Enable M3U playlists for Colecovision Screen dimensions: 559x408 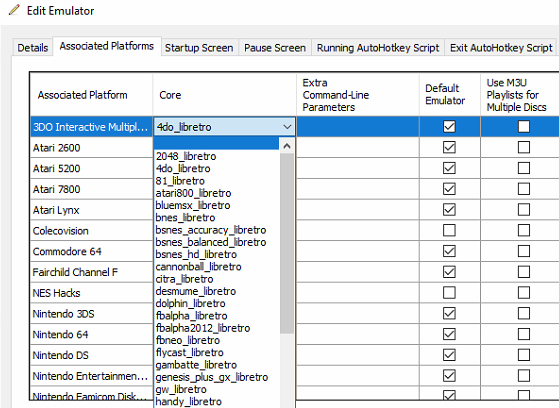(524, 230)
